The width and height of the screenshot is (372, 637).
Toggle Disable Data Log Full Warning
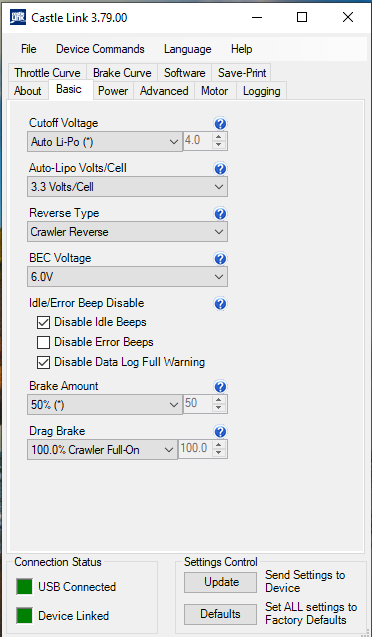tap(43, 362)
